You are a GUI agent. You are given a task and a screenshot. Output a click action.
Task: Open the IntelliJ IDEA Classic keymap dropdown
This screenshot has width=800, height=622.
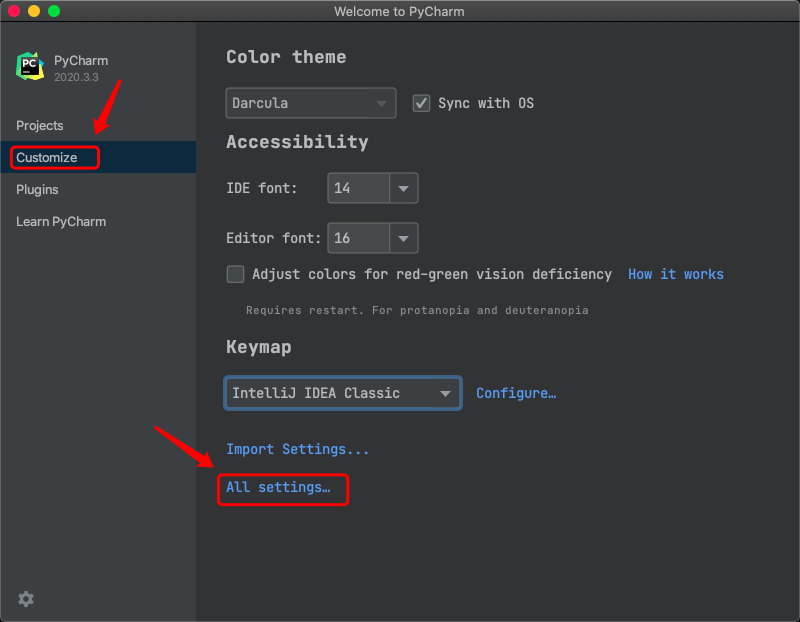[342, 393]
